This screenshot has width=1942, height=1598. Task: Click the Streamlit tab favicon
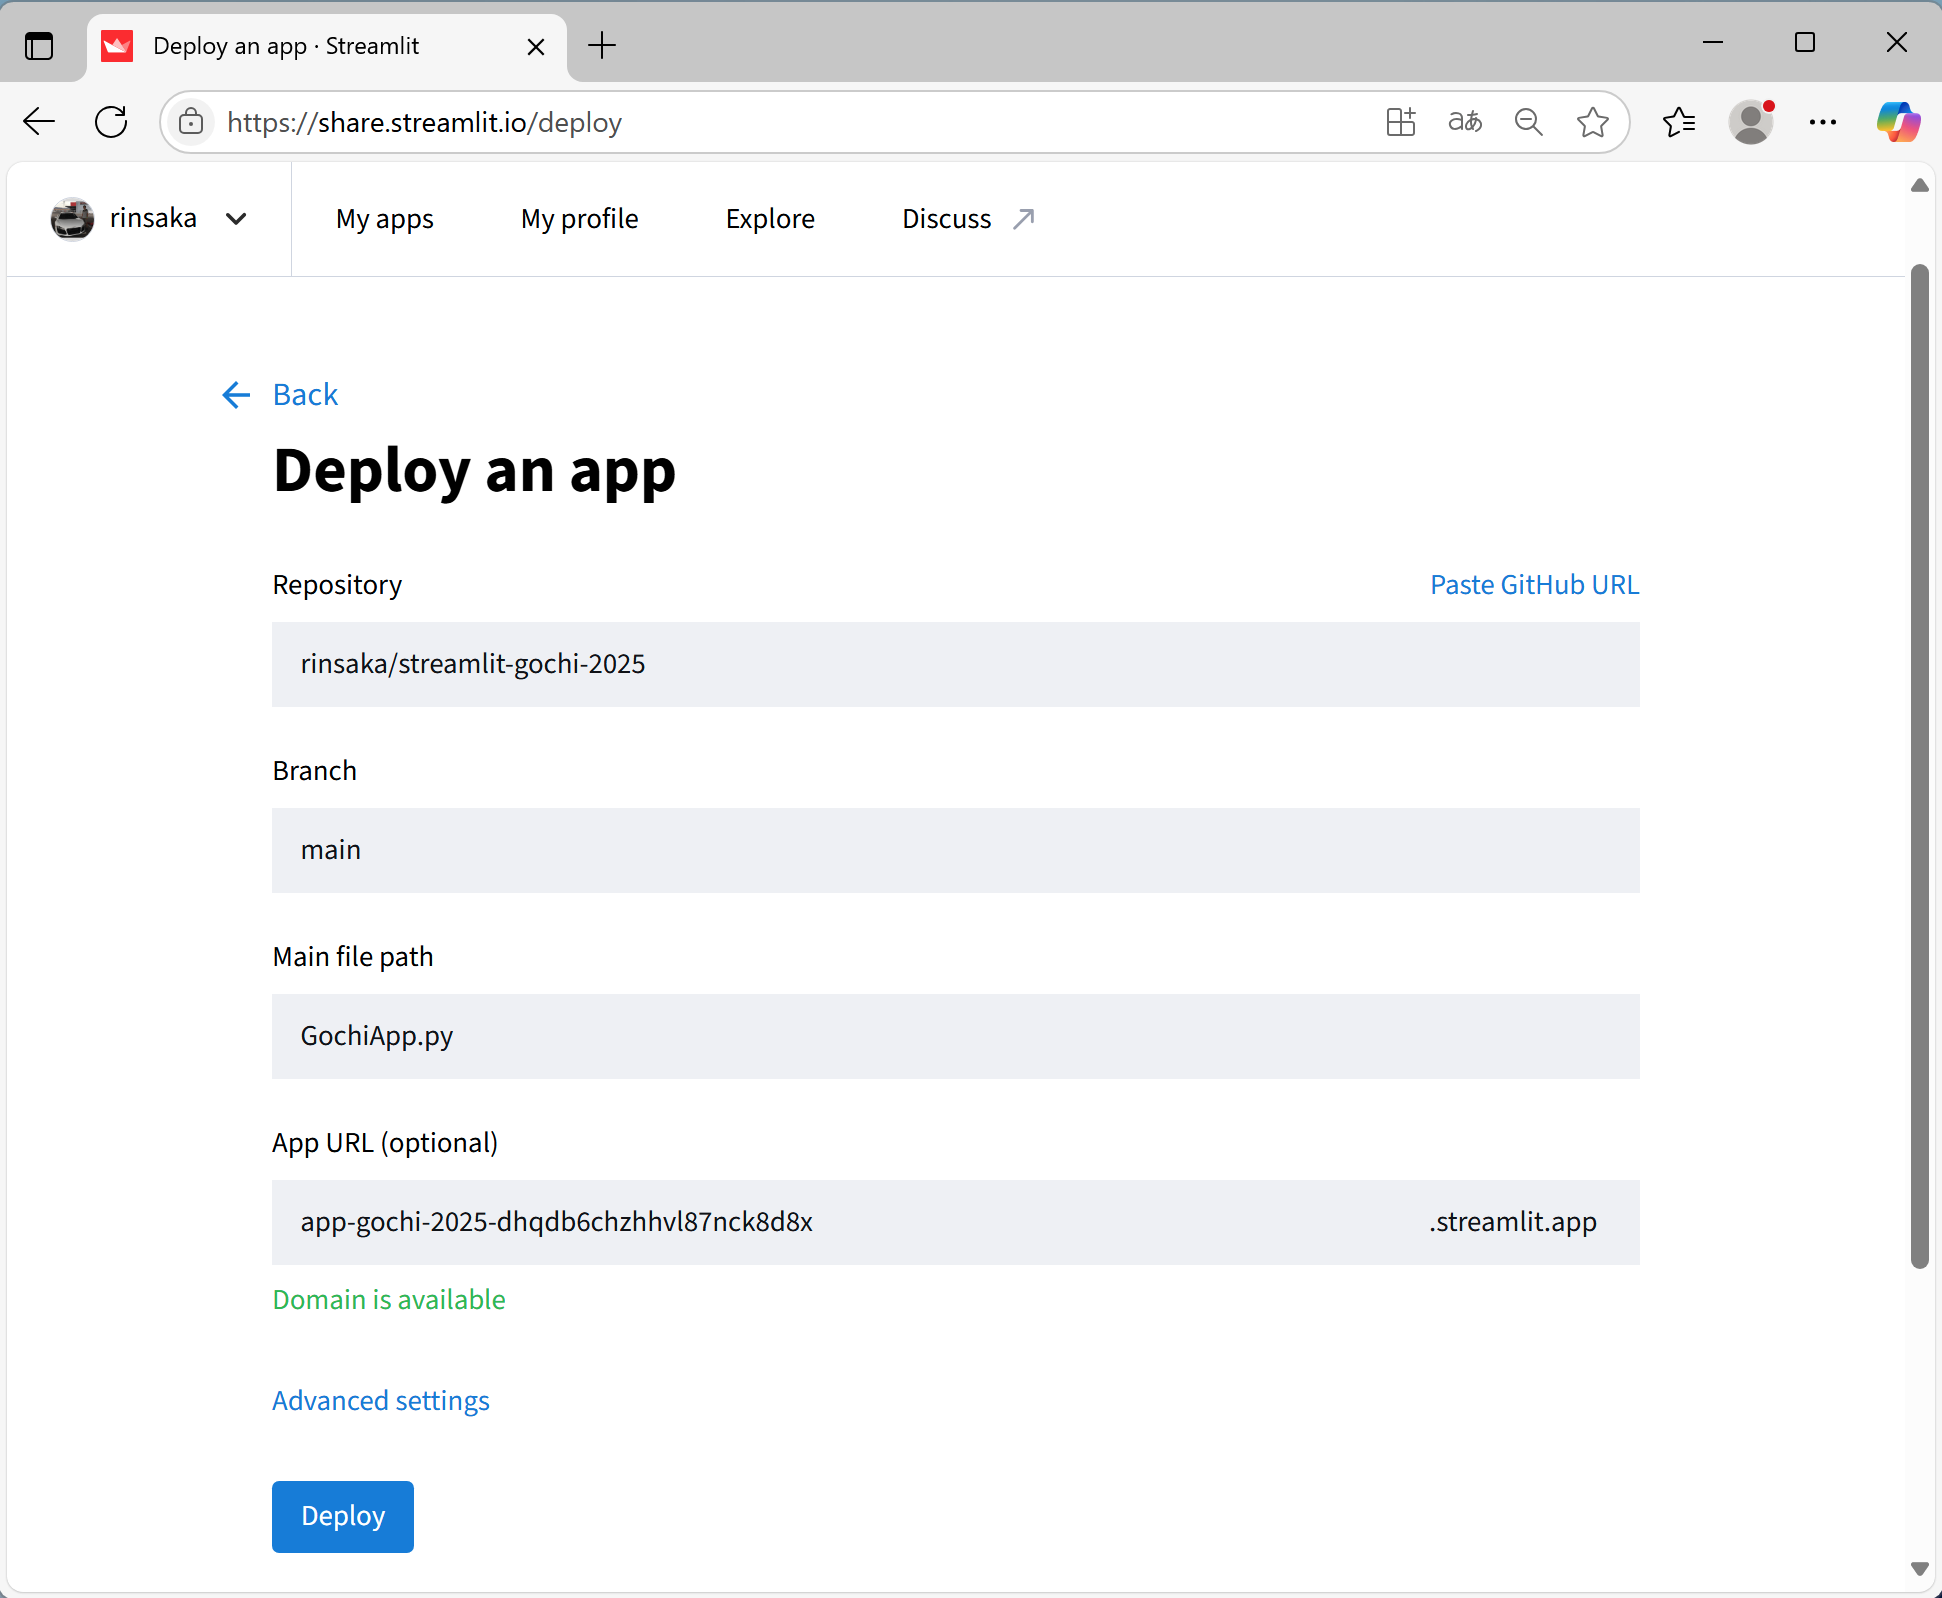pyautogui.click(x=118, y=46)
